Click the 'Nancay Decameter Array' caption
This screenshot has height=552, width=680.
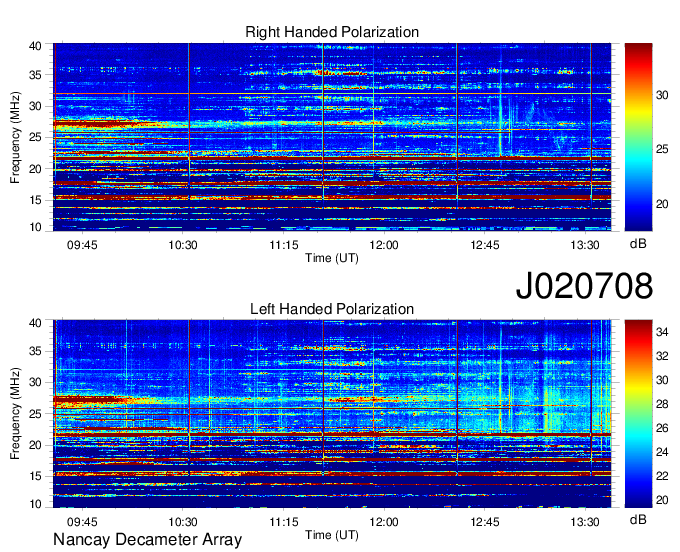coord(147,539)
